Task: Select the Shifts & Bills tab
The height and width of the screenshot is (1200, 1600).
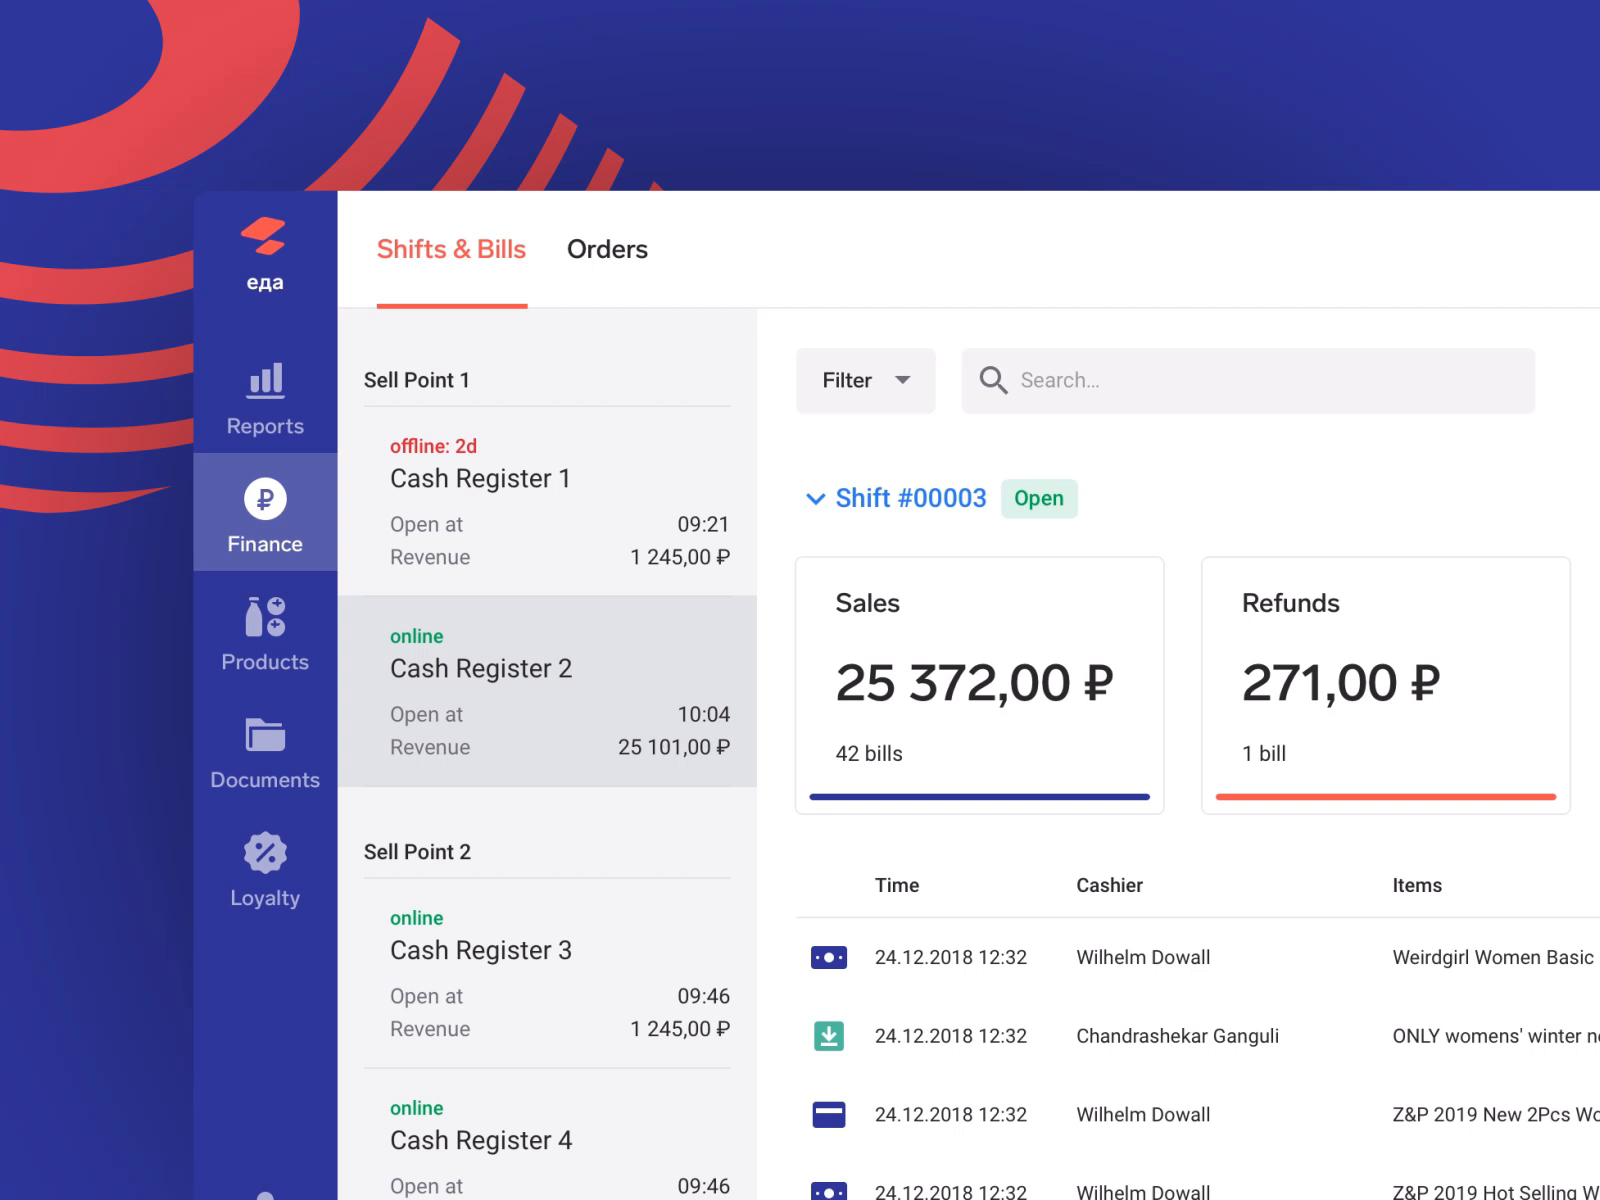Action: click(451, 249)
